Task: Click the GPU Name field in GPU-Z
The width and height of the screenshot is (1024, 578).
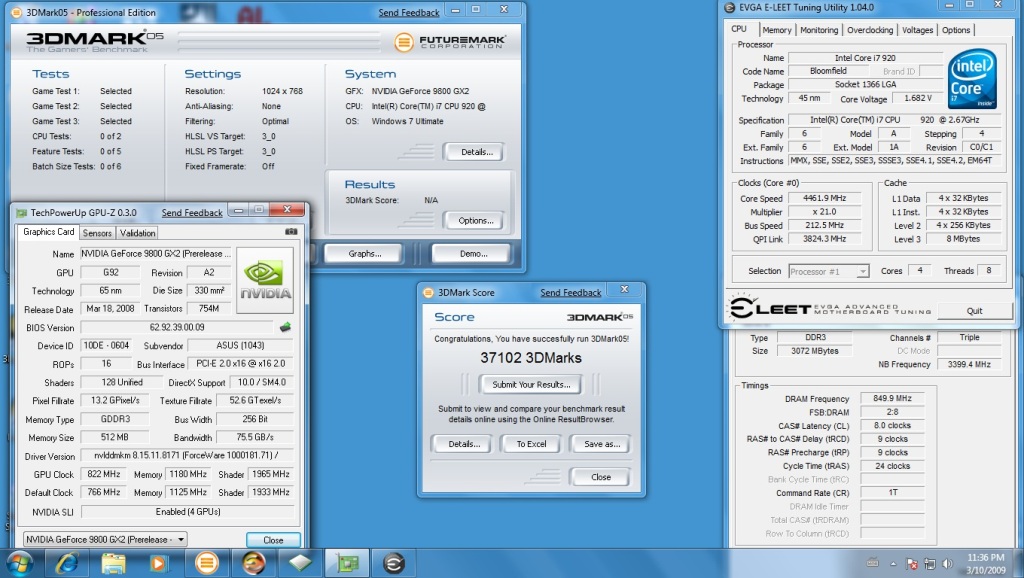Action: [x=155, y=253]
